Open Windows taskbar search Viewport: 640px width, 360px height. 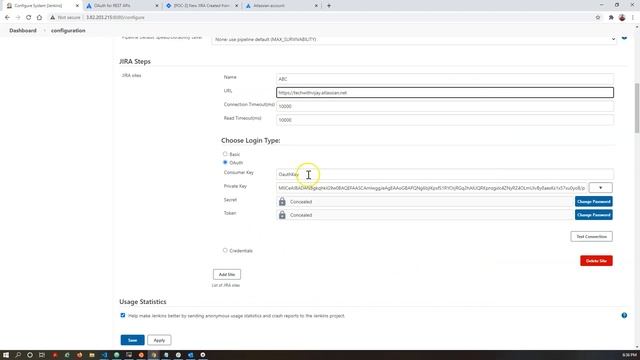pos(18,355)
